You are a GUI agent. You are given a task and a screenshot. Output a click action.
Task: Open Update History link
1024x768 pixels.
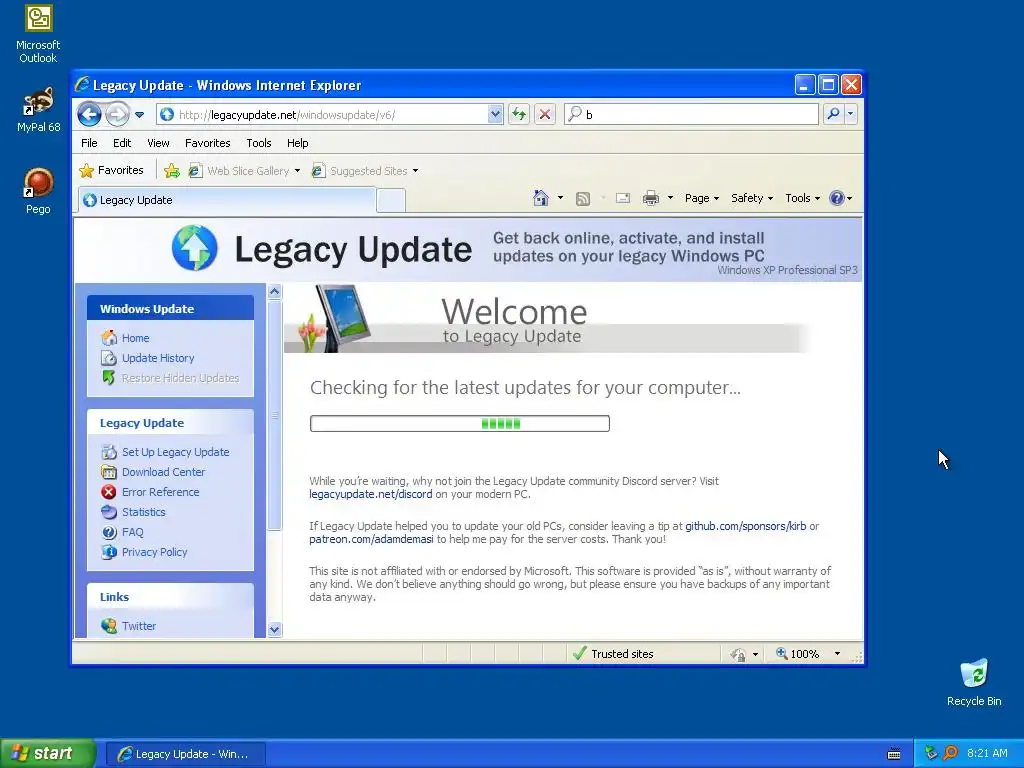[x=158, y=358]
